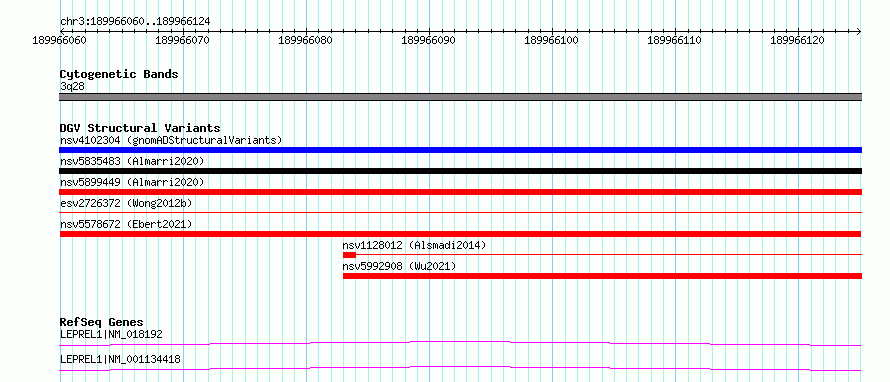This screenshot has height=382, width=890.
Task: Click the LEPREL1|NM_001134418 gene label
Action: [x=121, y=359]
